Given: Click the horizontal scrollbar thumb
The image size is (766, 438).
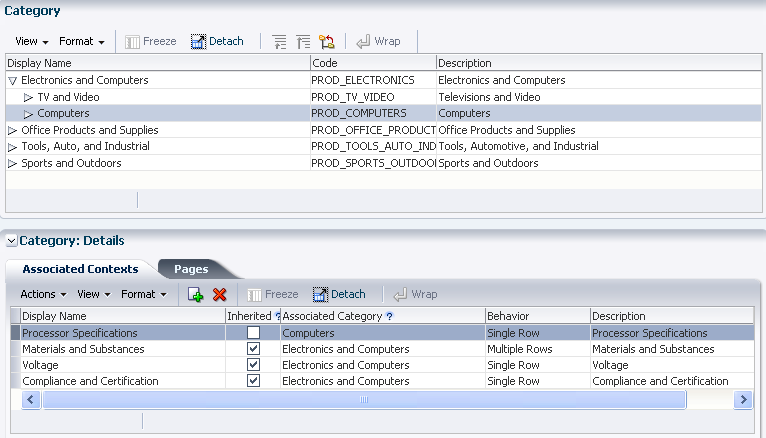Looking at the screenshot, I should (x=364, y=400).
